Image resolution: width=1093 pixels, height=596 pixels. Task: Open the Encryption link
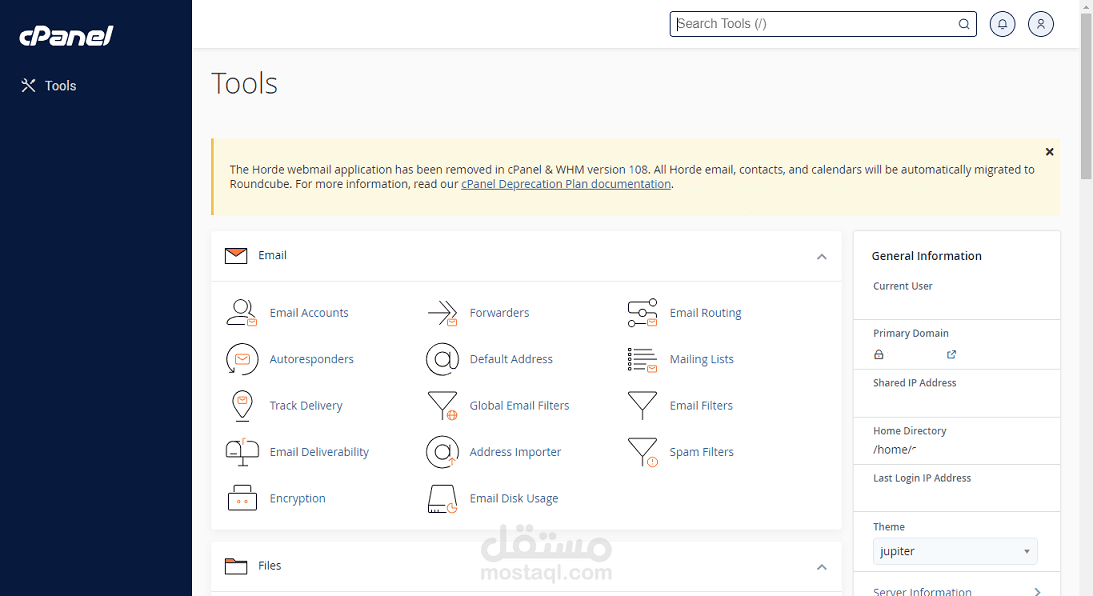point(298,498)
